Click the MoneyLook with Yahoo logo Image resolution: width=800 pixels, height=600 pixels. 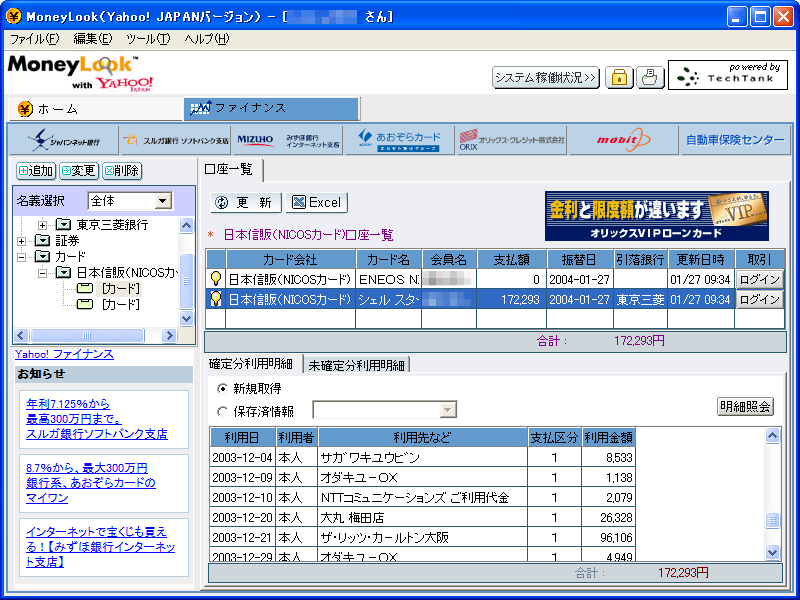click(81, 73)
